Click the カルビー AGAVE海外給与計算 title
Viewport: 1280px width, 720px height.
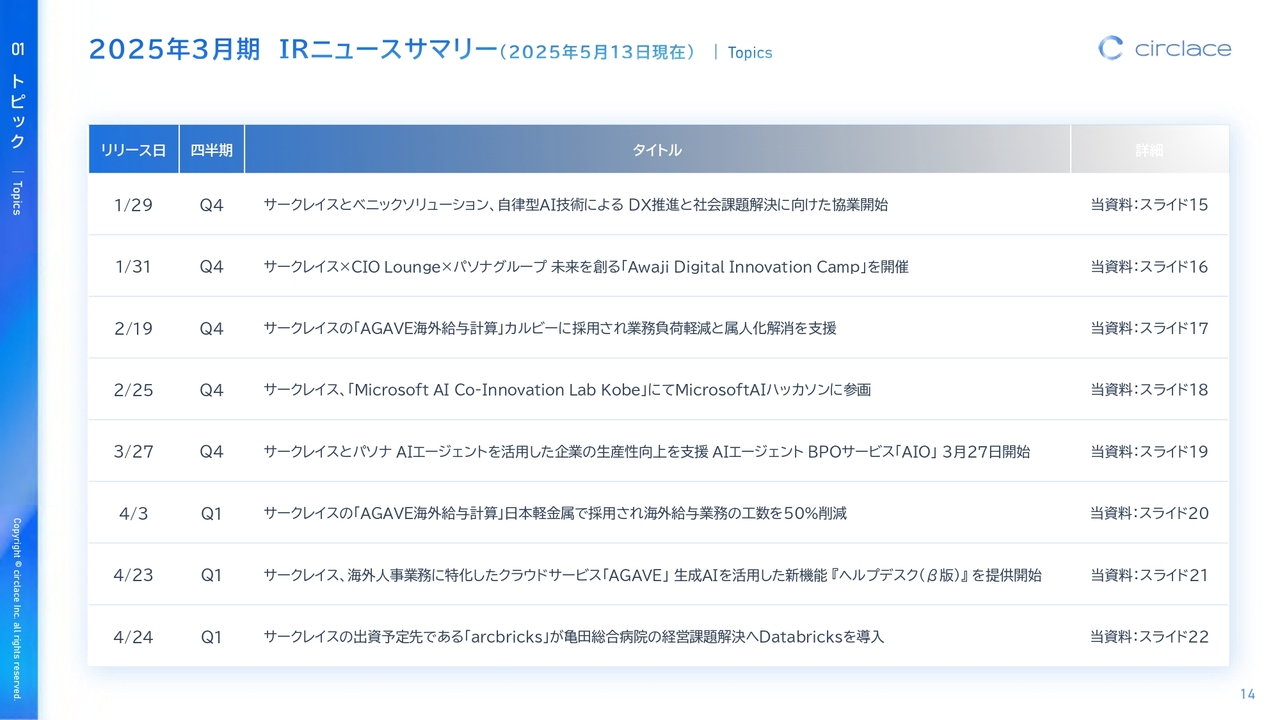(x=550, y=328)
